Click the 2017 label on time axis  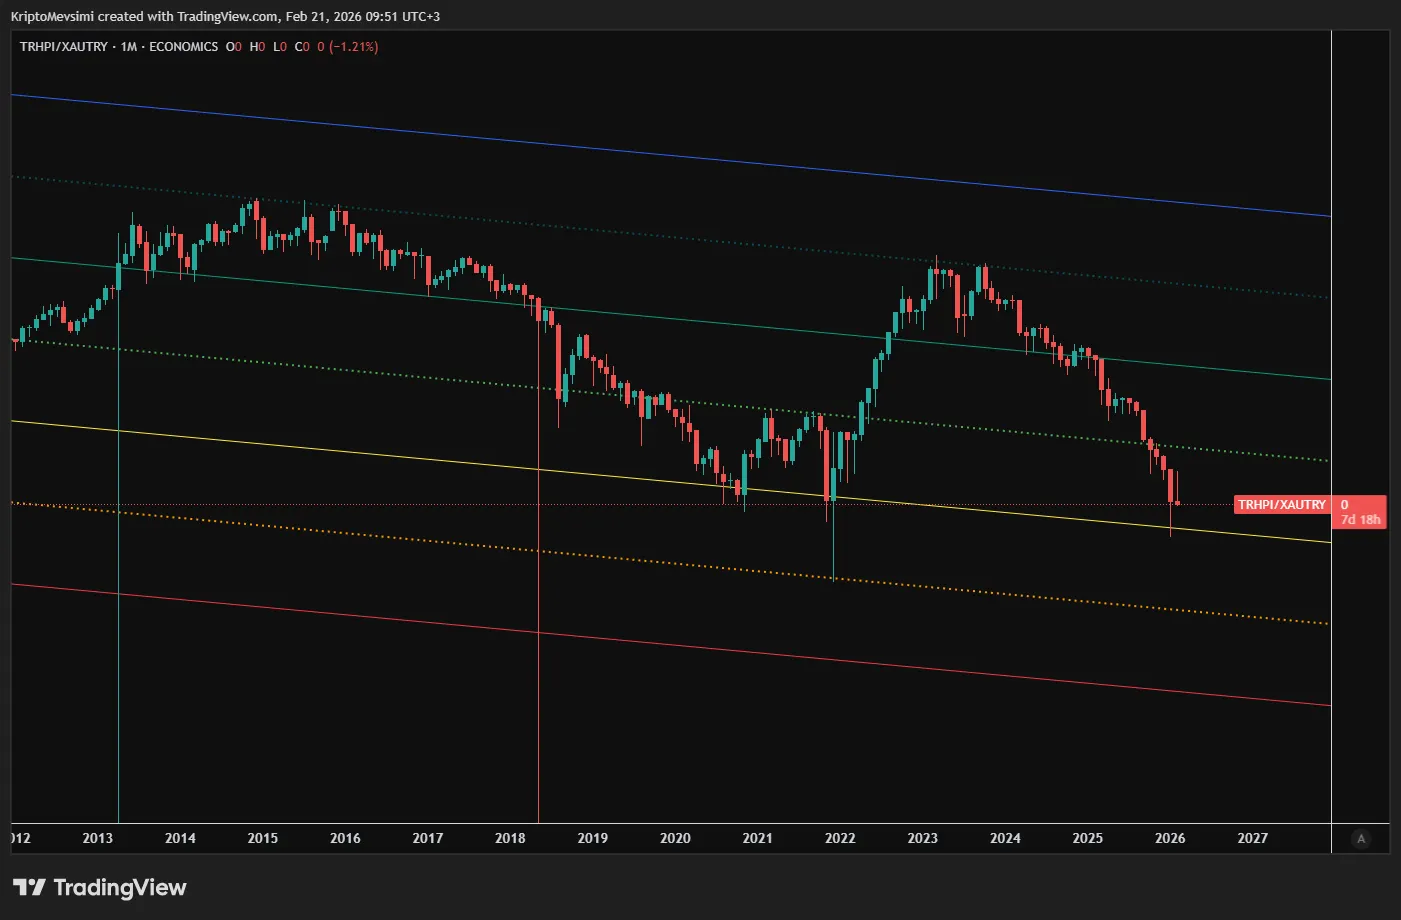[428, 838]
